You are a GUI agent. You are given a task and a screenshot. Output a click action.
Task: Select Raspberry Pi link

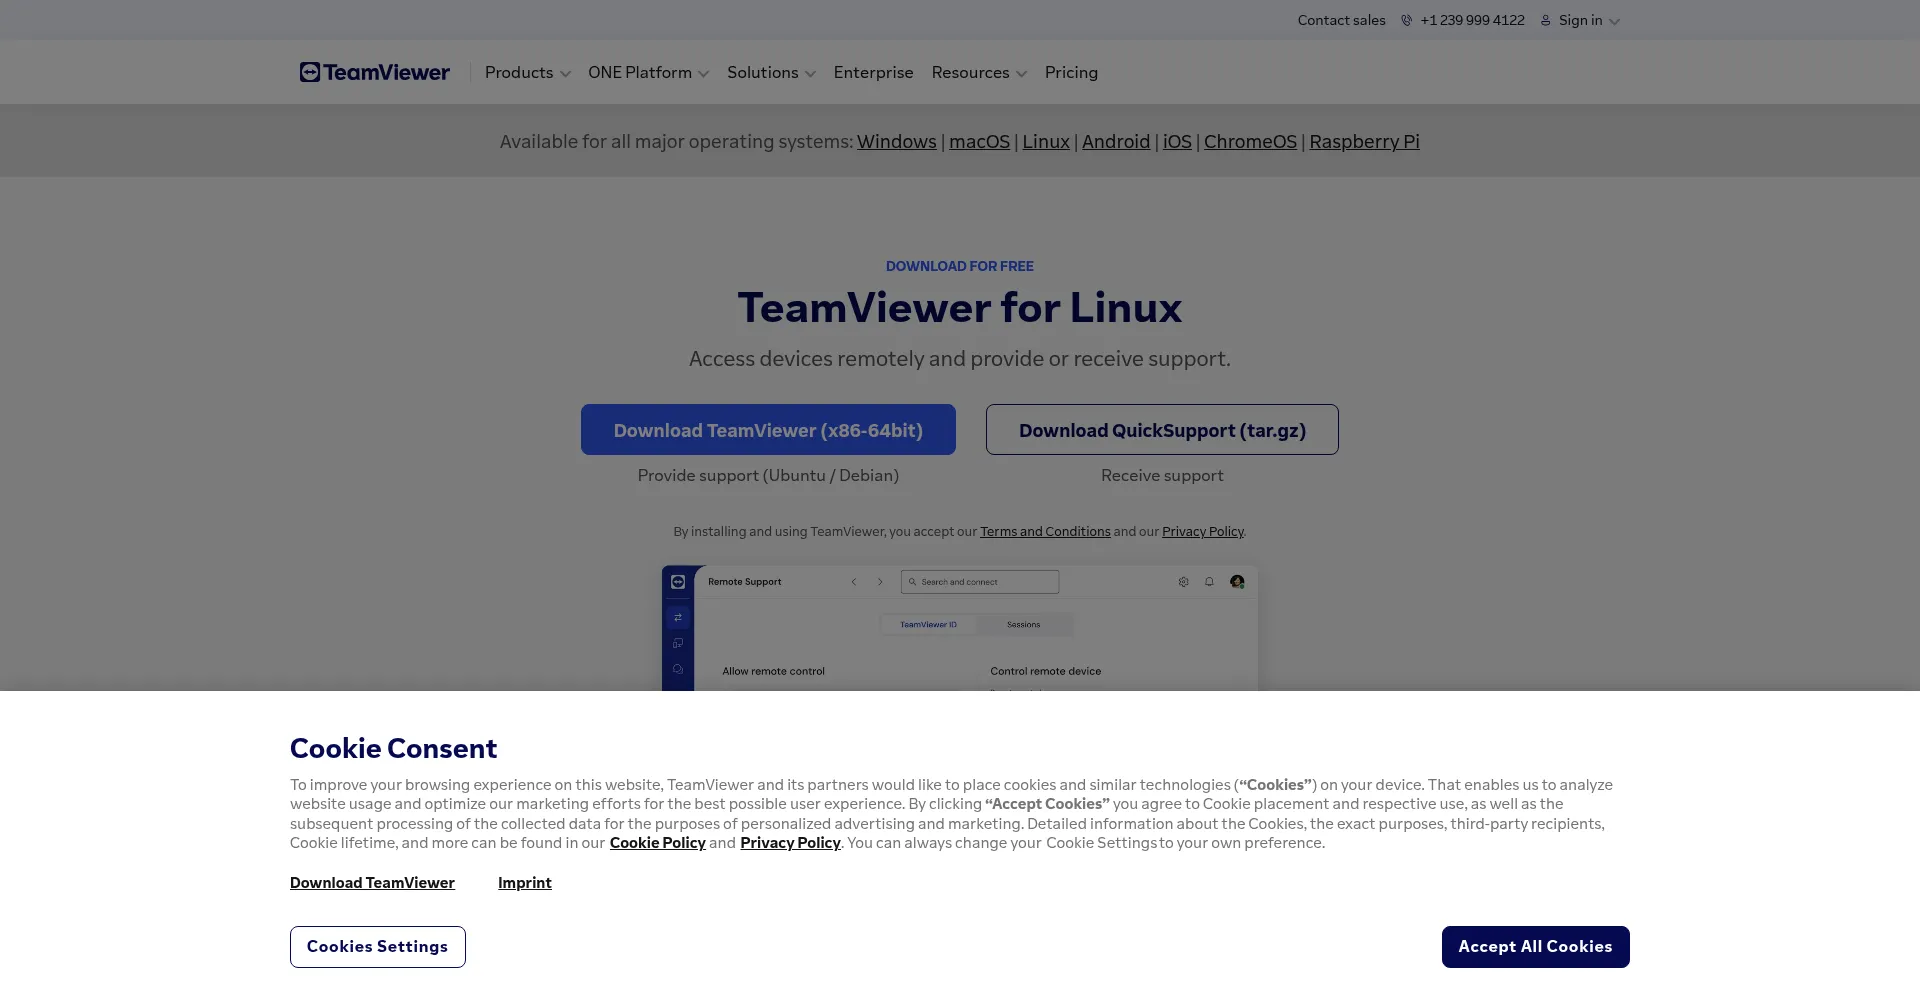coord(1364,142)
